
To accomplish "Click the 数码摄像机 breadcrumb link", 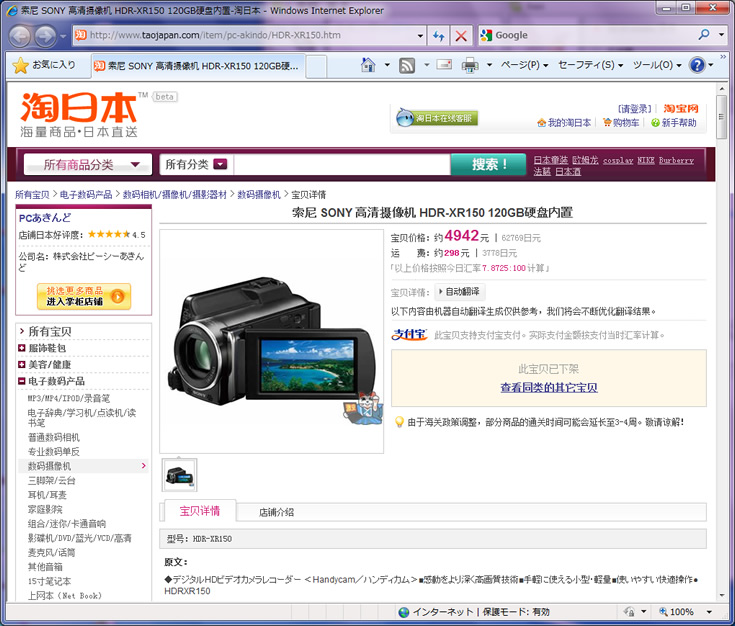I will (x=259, y=194).
